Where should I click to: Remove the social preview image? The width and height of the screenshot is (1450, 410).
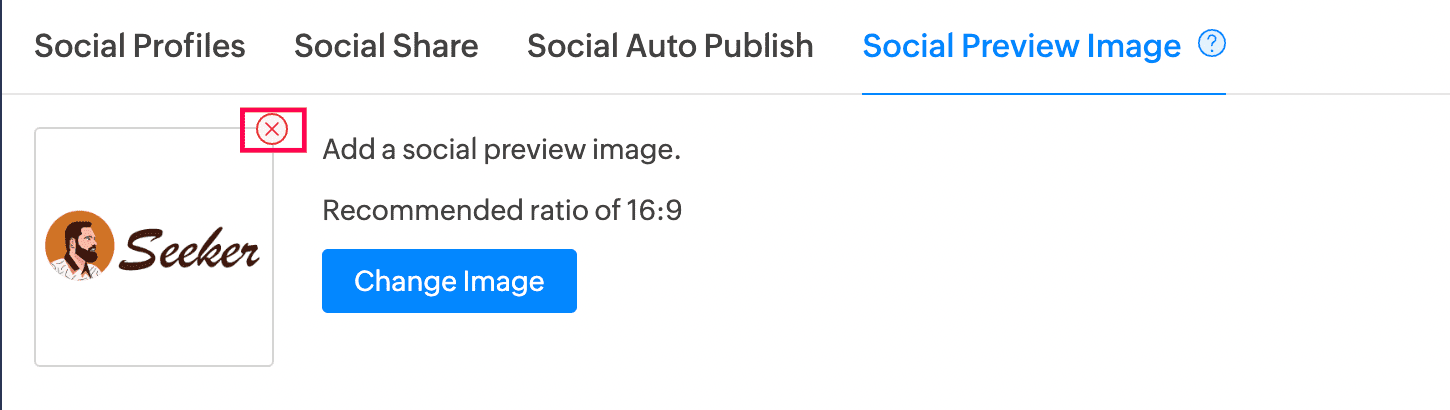click(272, 129)
